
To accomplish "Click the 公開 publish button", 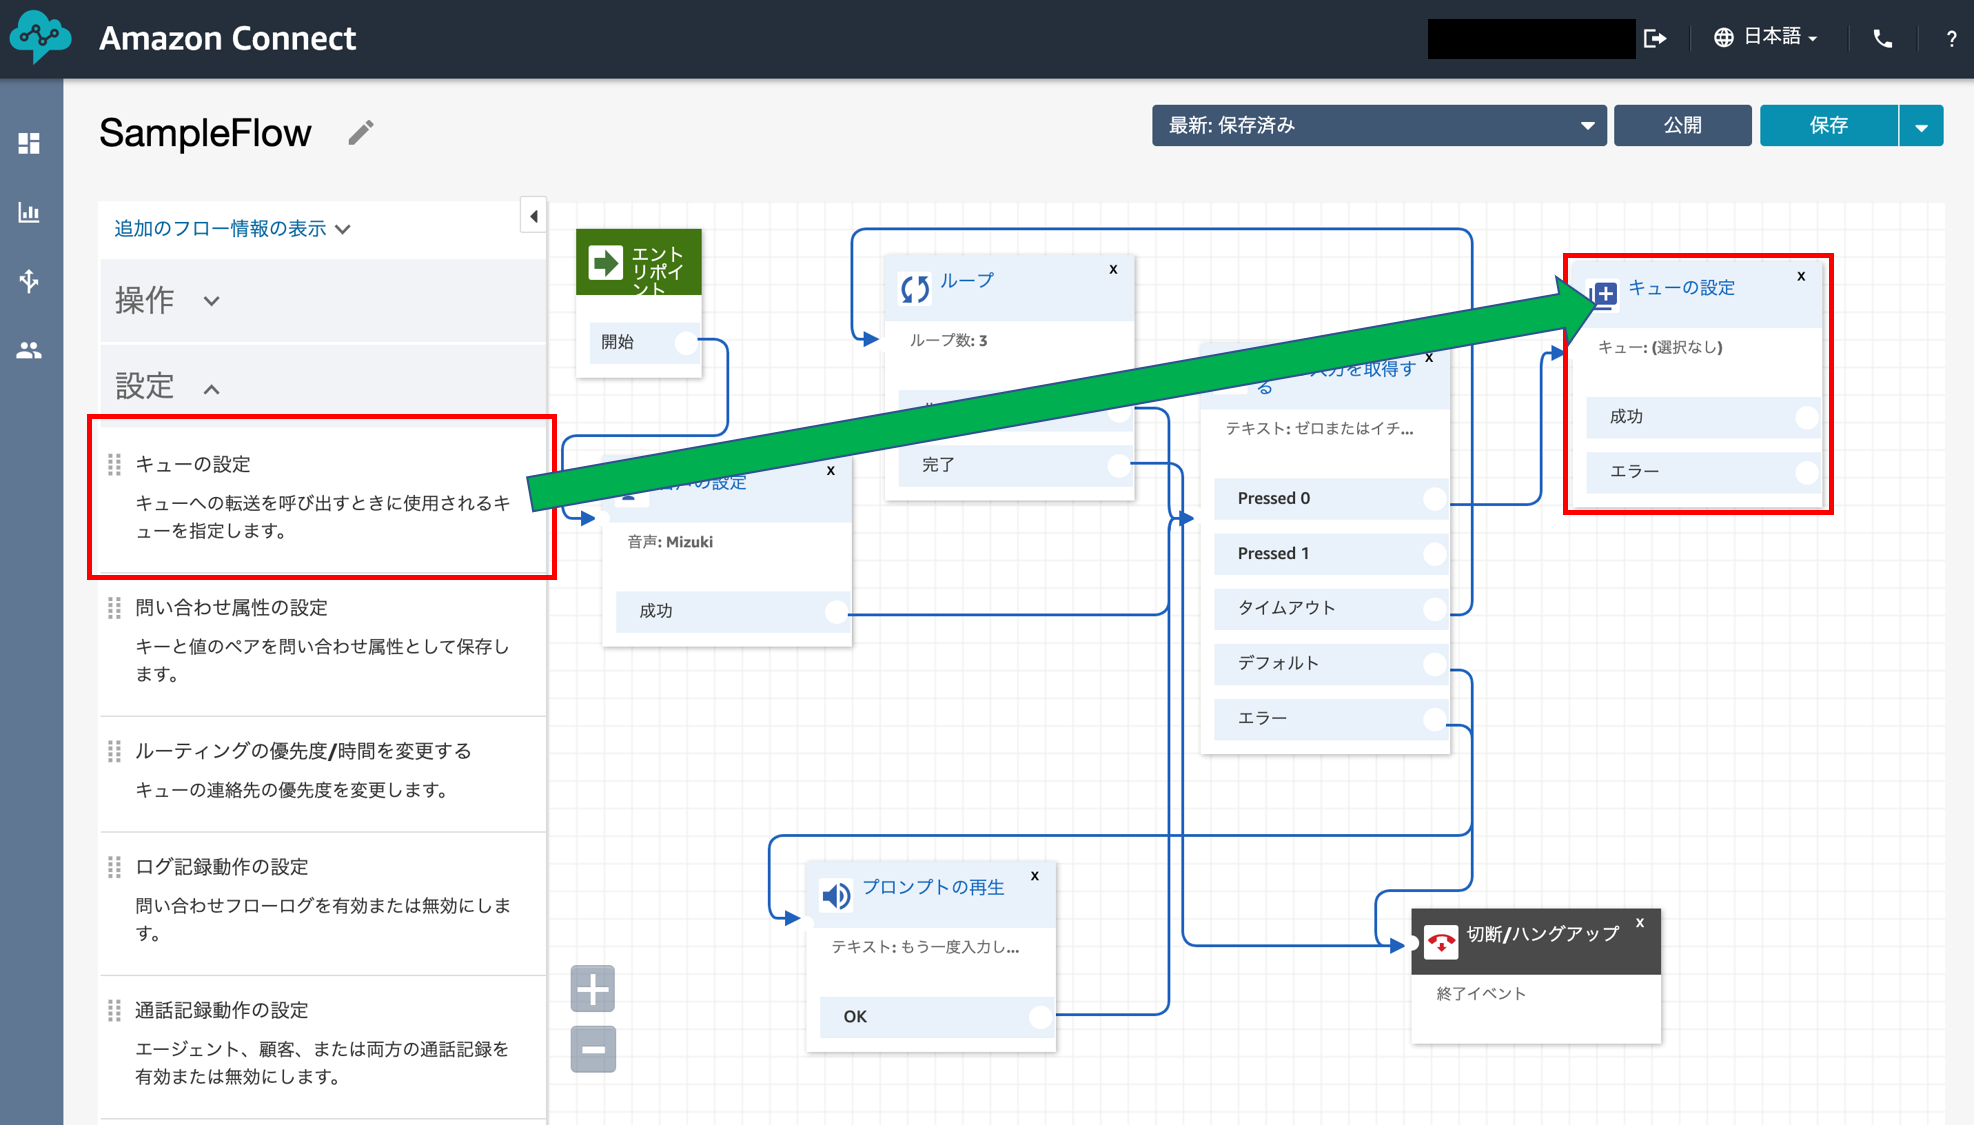I will (x=1682, y=125).
